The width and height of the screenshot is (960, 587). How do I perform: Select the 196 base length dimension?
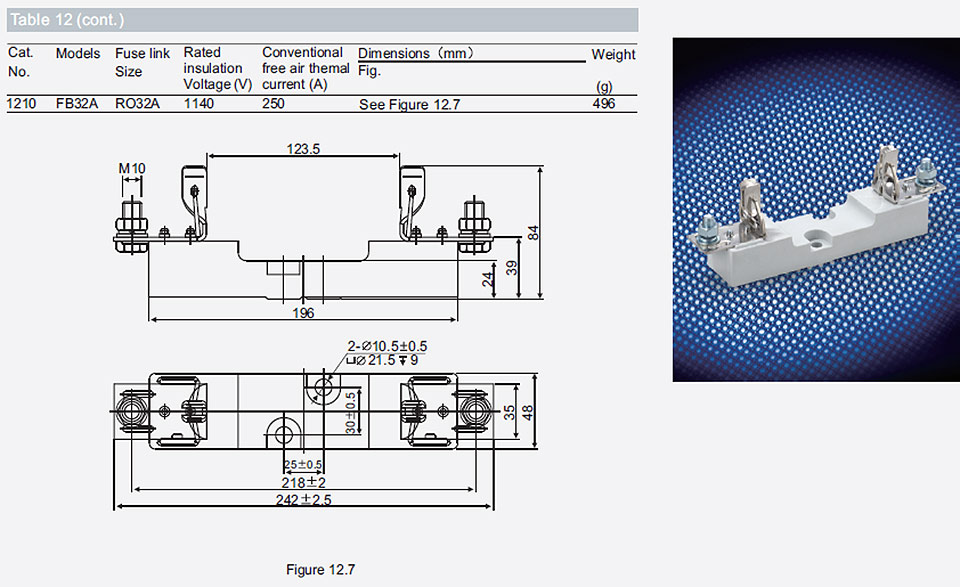(303, 313)
